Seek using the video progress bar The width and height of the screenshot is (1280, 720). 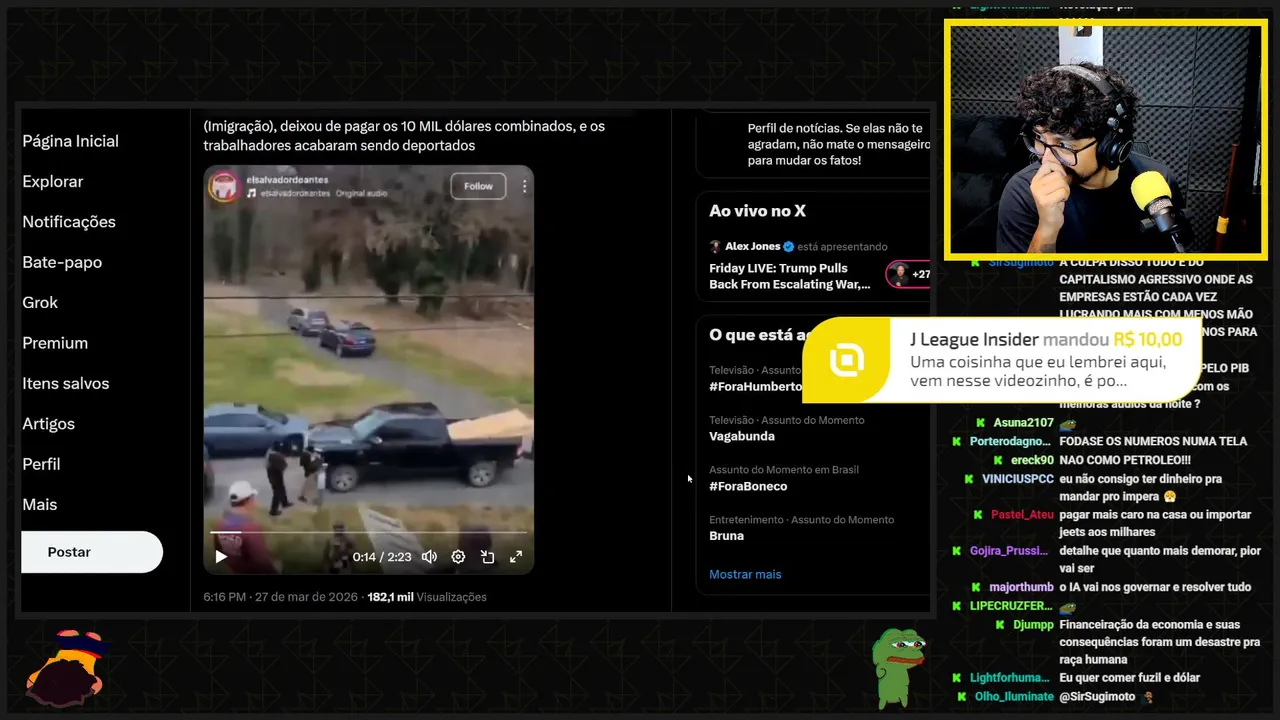coord(368,533)
